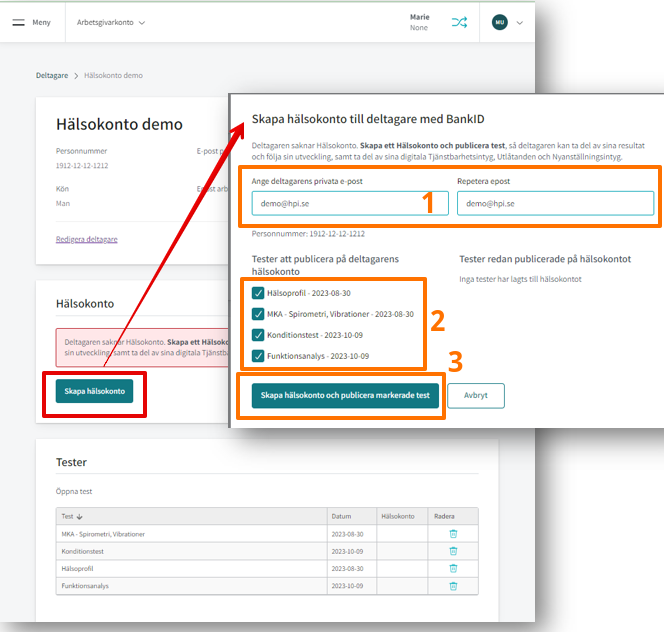Expand the user profile chevron
The height and width of the screenshot is (632, 667).
(x=519, y=23)
